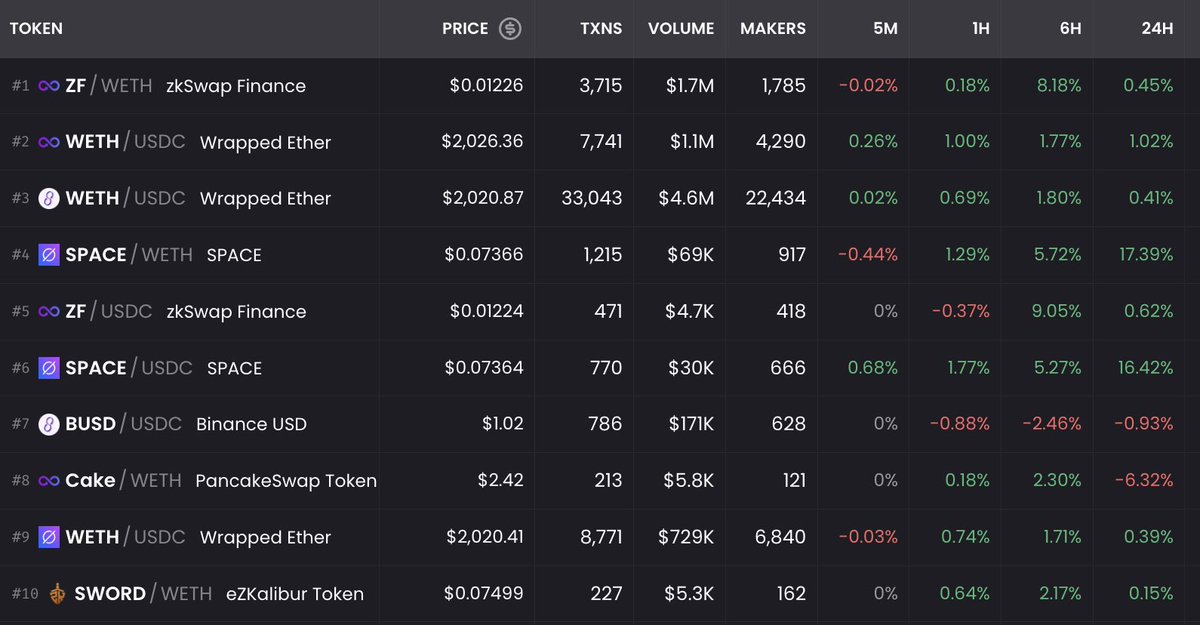Screen dimensions: 1200x625
Task: Click the 4,290 makers value
Action: (782, 142)
